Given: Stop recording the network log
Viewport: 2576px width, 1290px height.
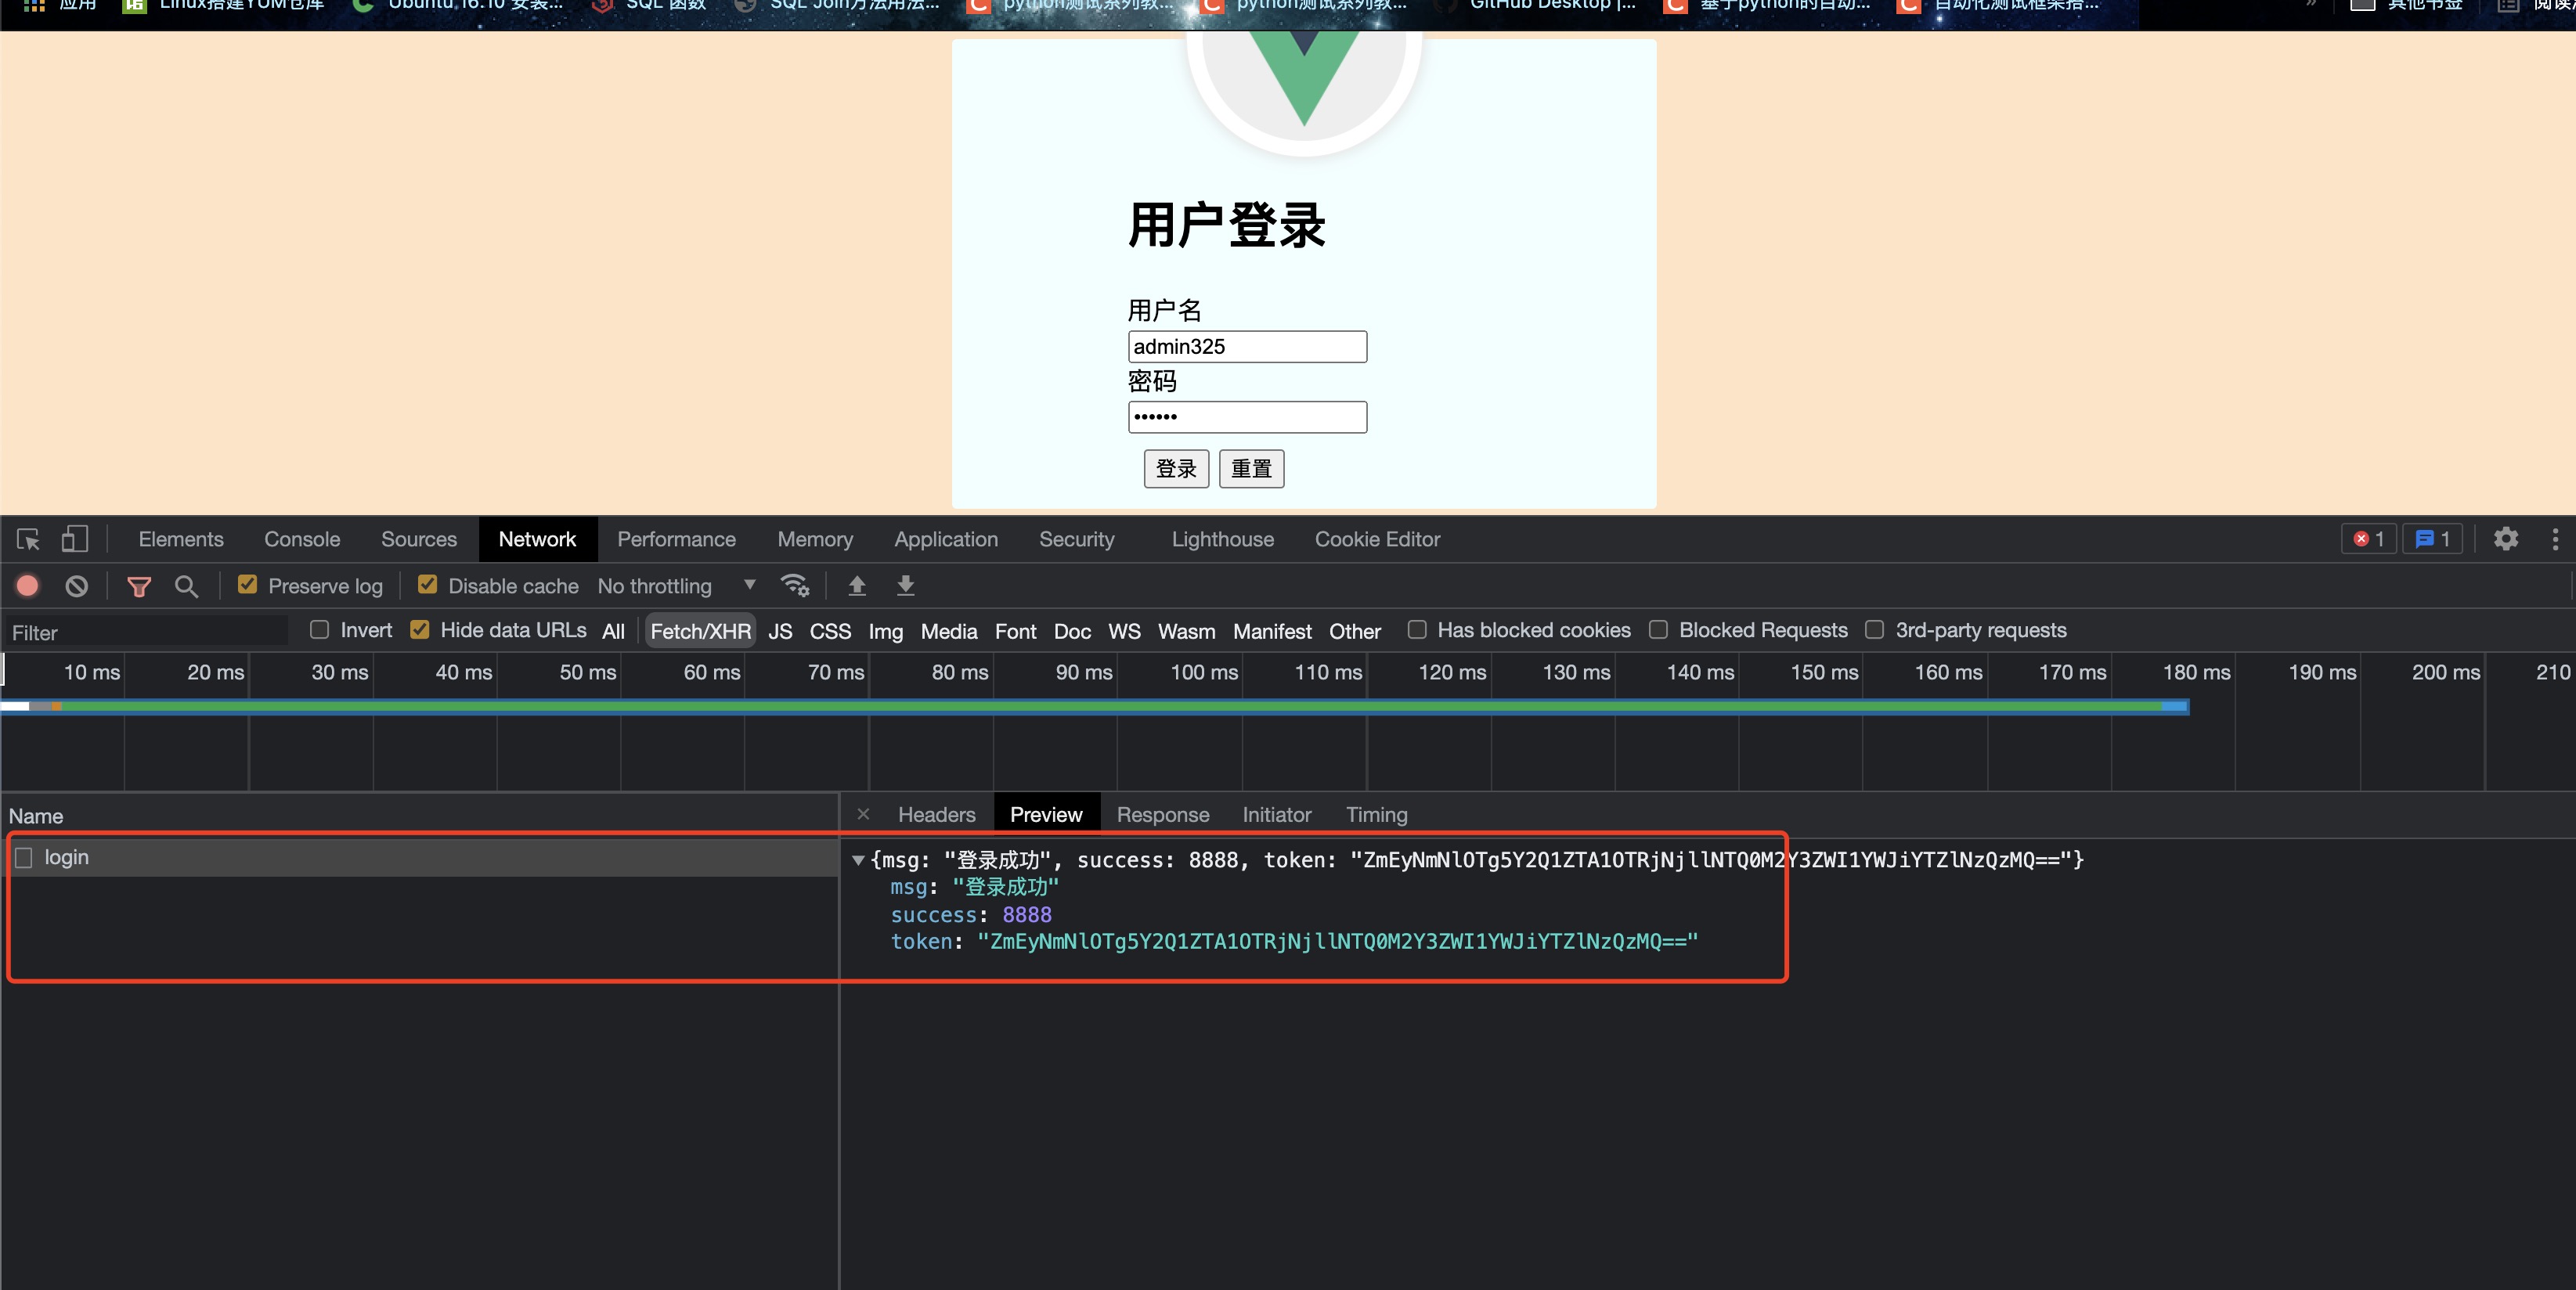Looking at the screenshot, I should pos(26,586).
